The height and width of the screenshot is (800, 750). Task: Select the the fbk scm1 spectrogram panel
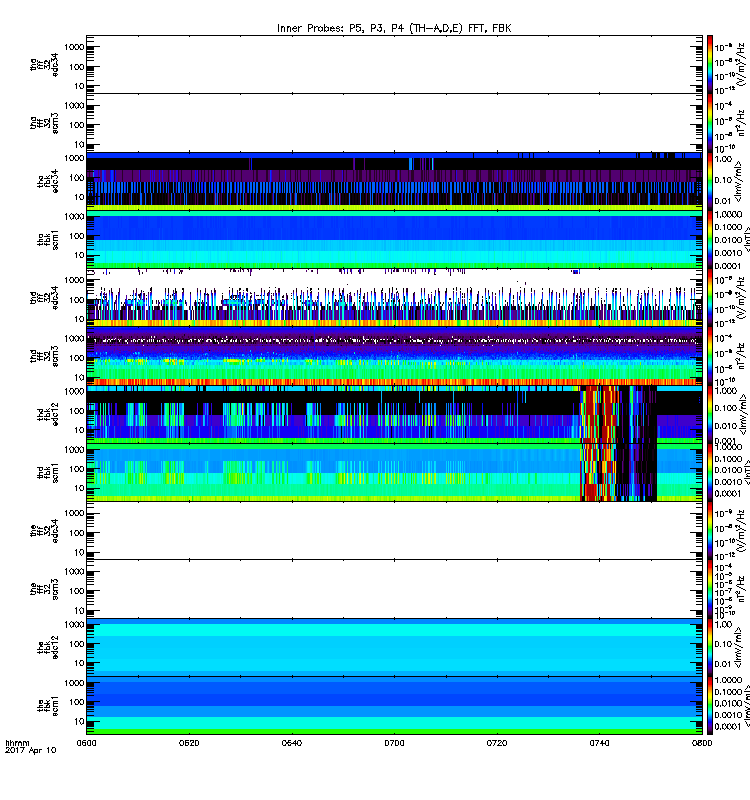[394, 706]
